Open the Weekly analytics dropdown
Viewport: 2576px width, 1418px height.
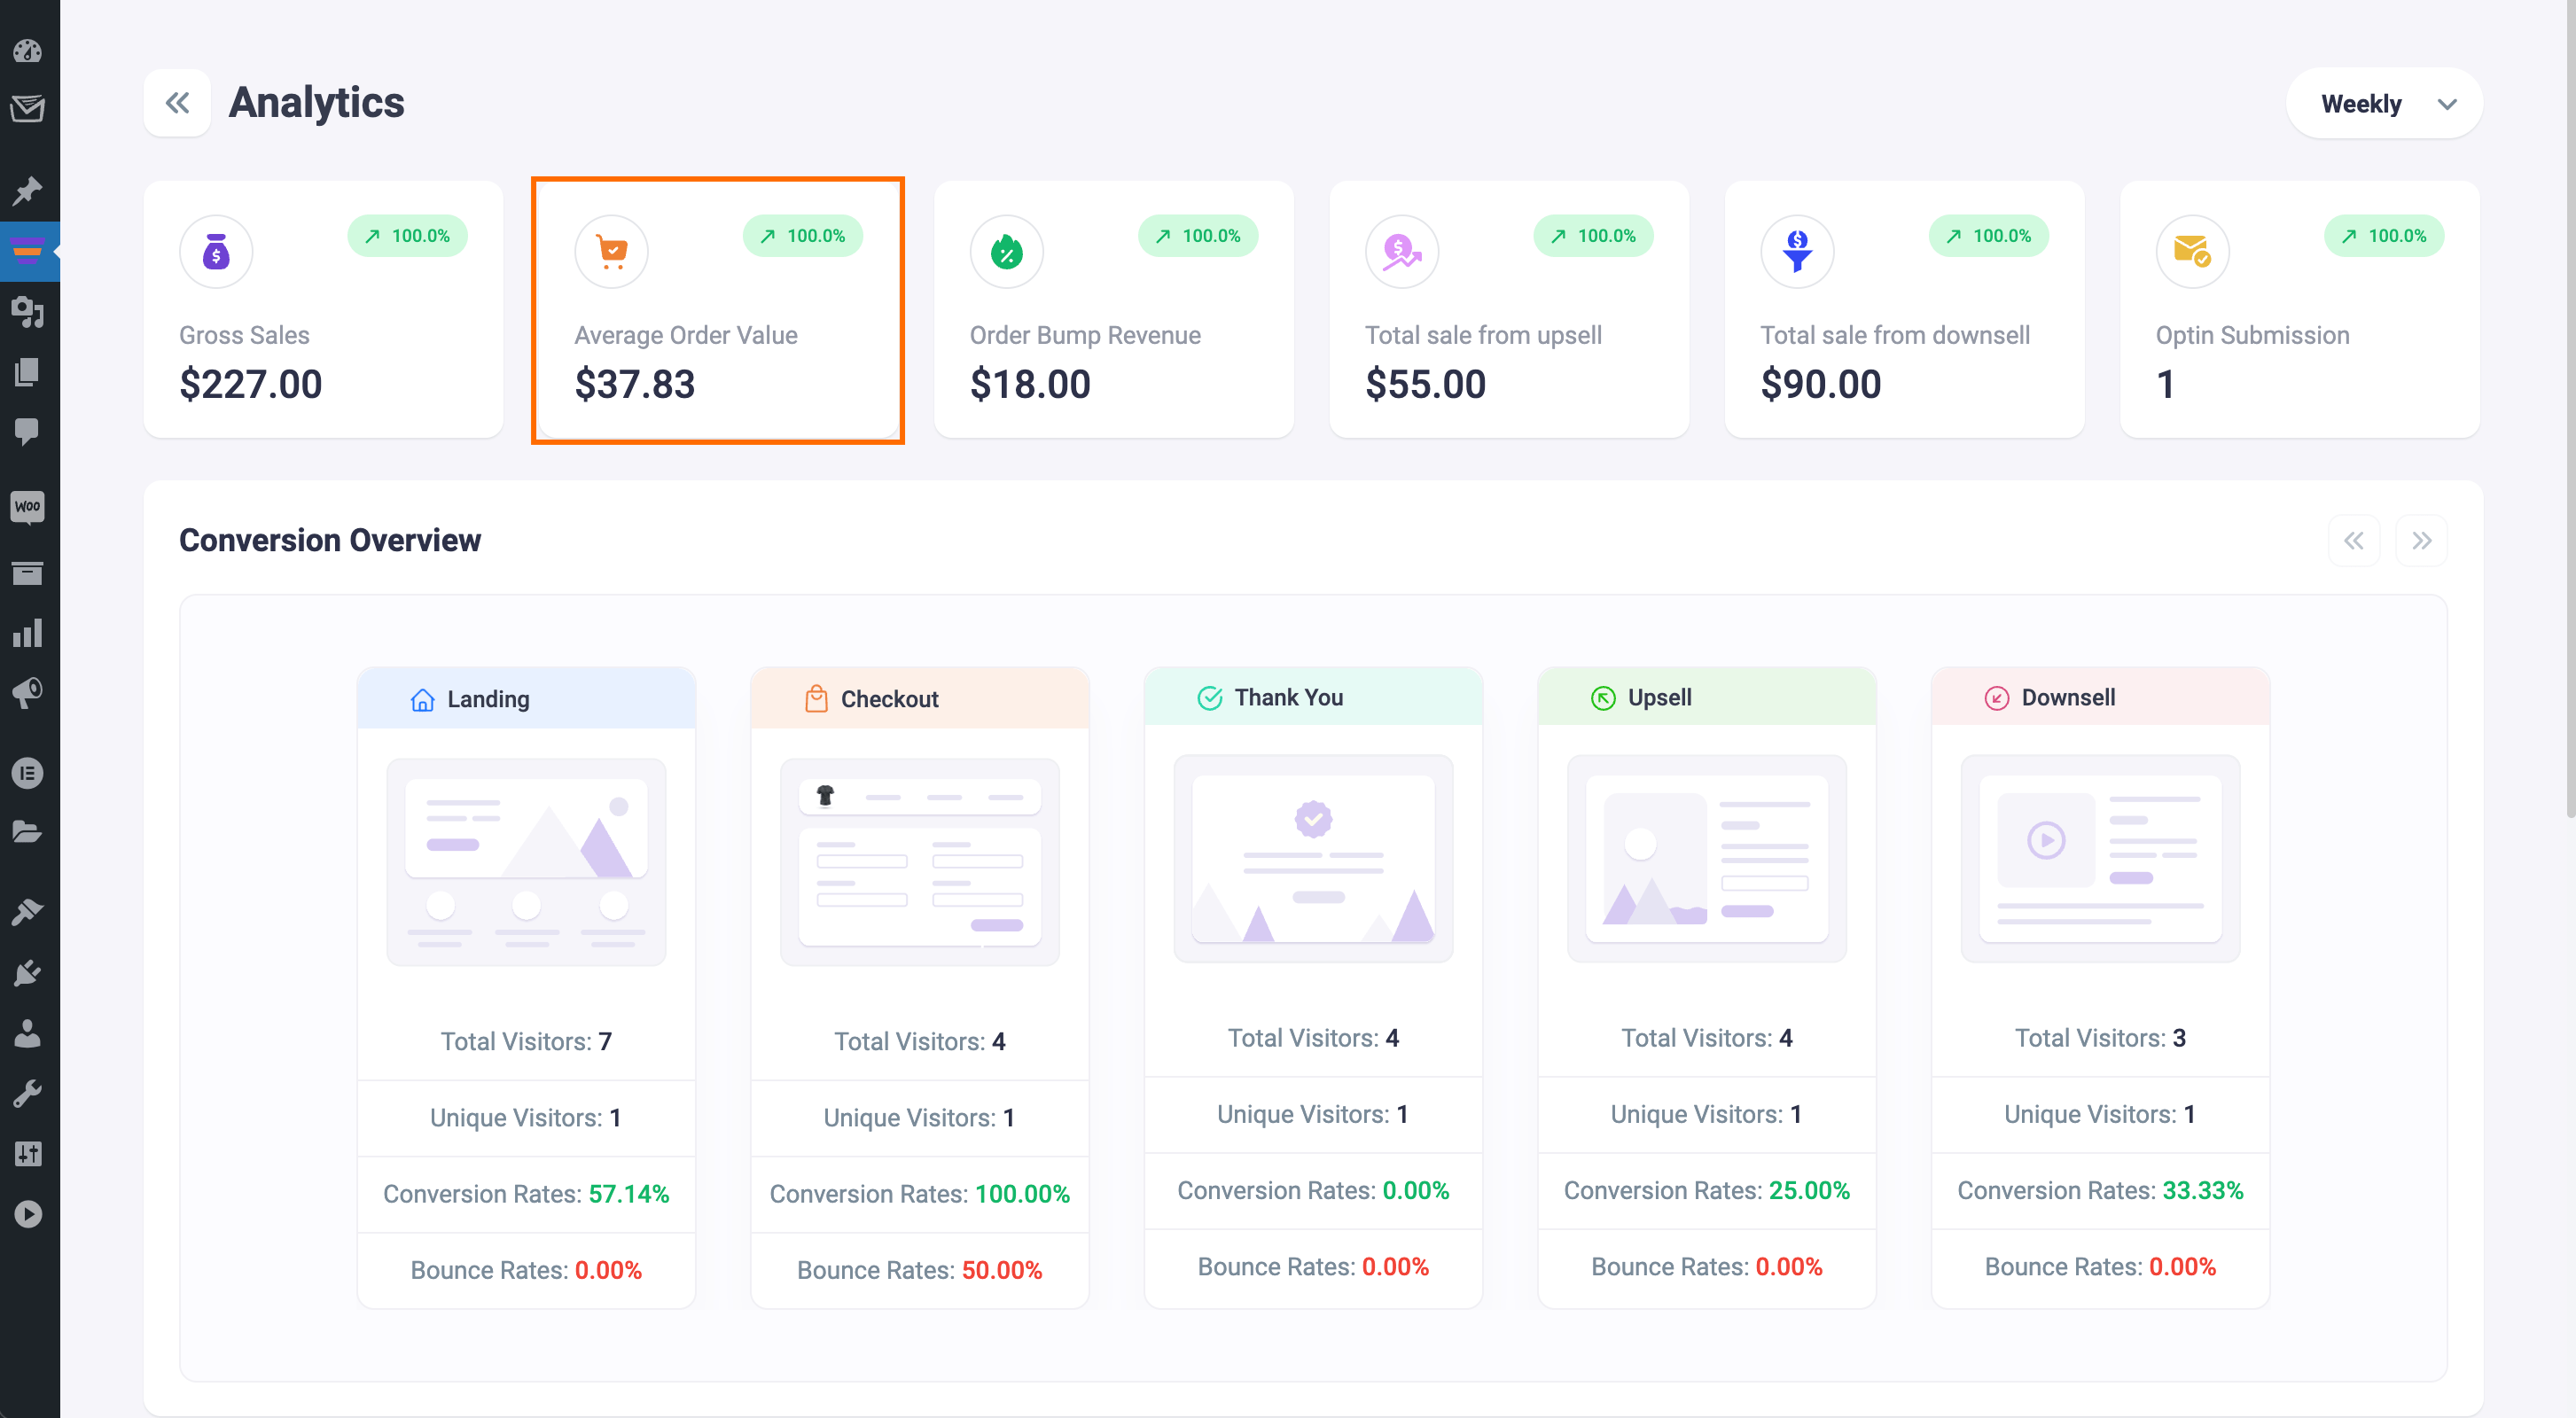(x=2384, y=103)
